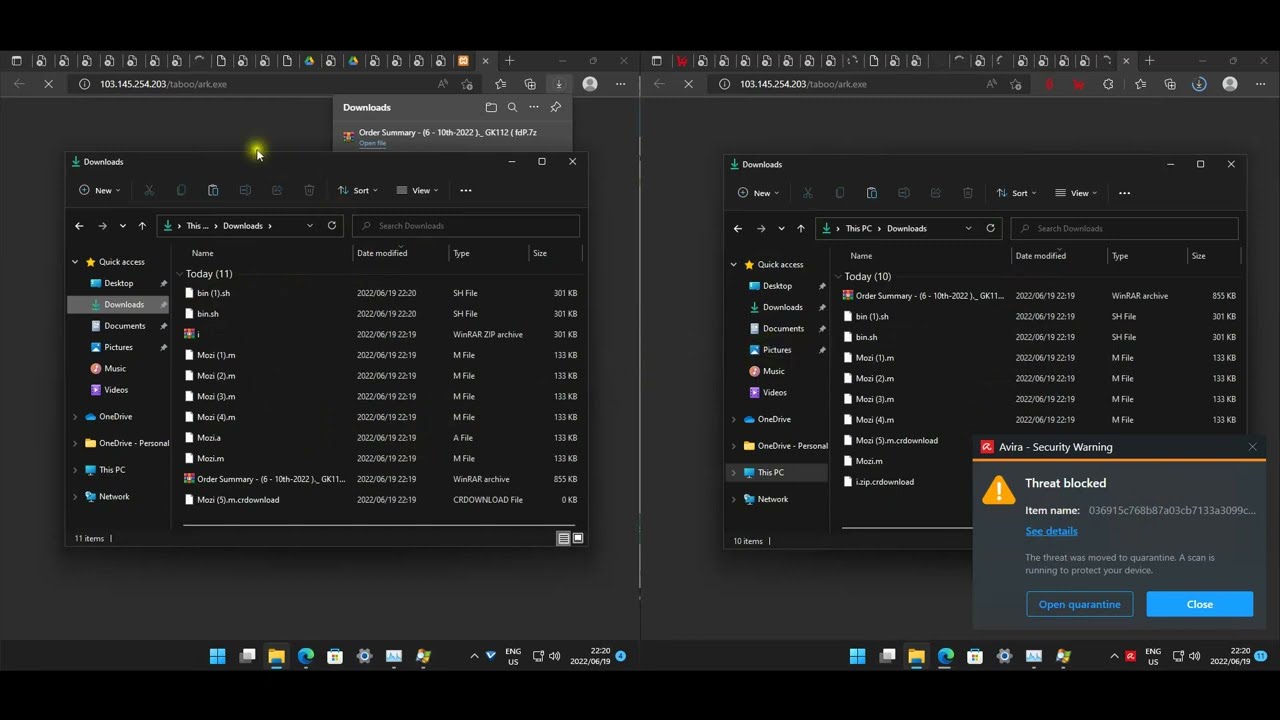The image size is (1280, 720).
Task: Click Open quarantine button in Avira popup
Action: pos(1079,604)
